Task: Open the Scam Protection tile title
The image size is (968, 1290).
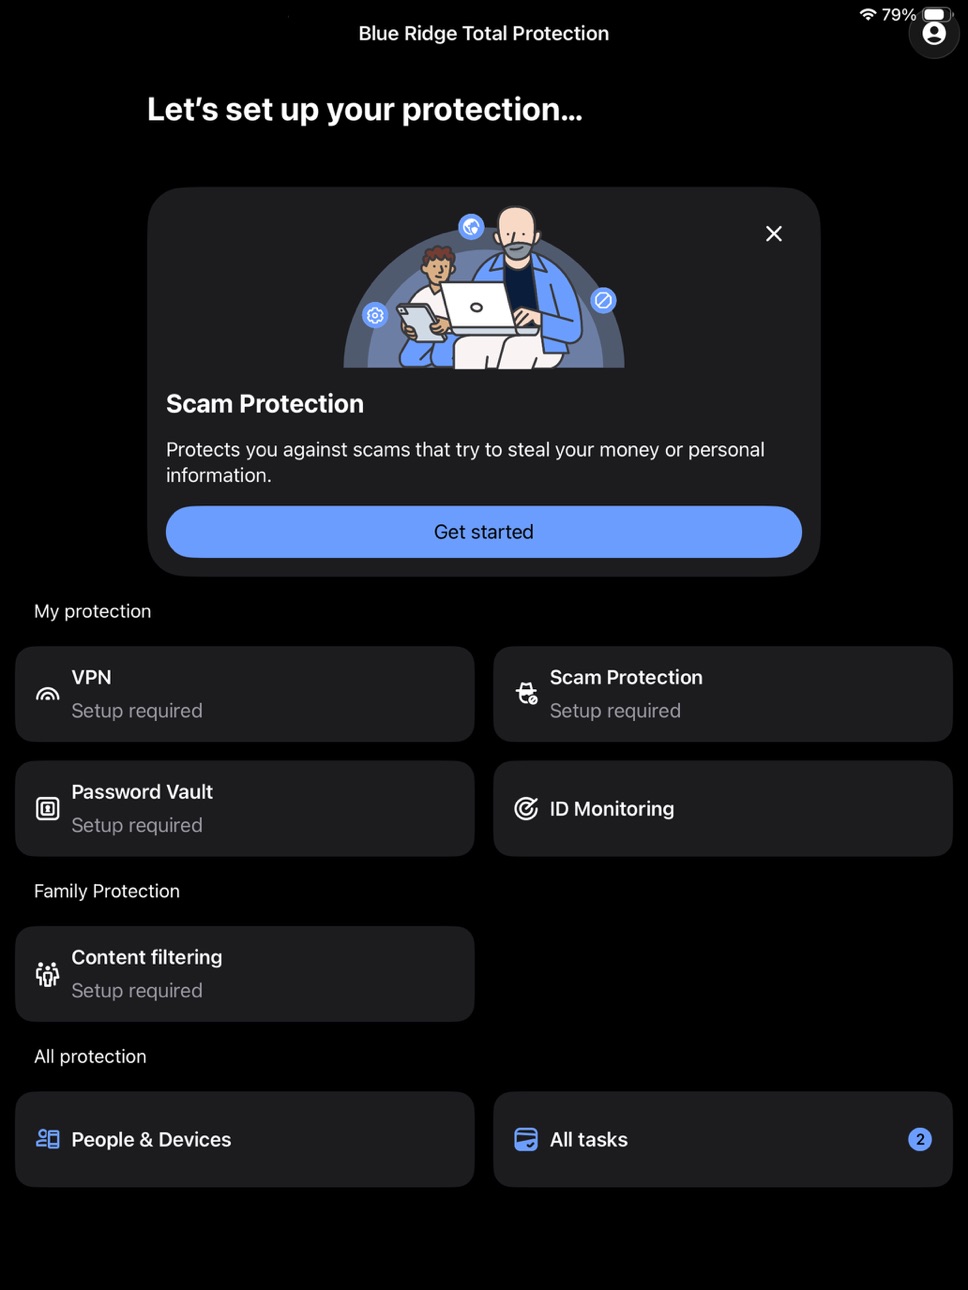Action: click(626, 677)
